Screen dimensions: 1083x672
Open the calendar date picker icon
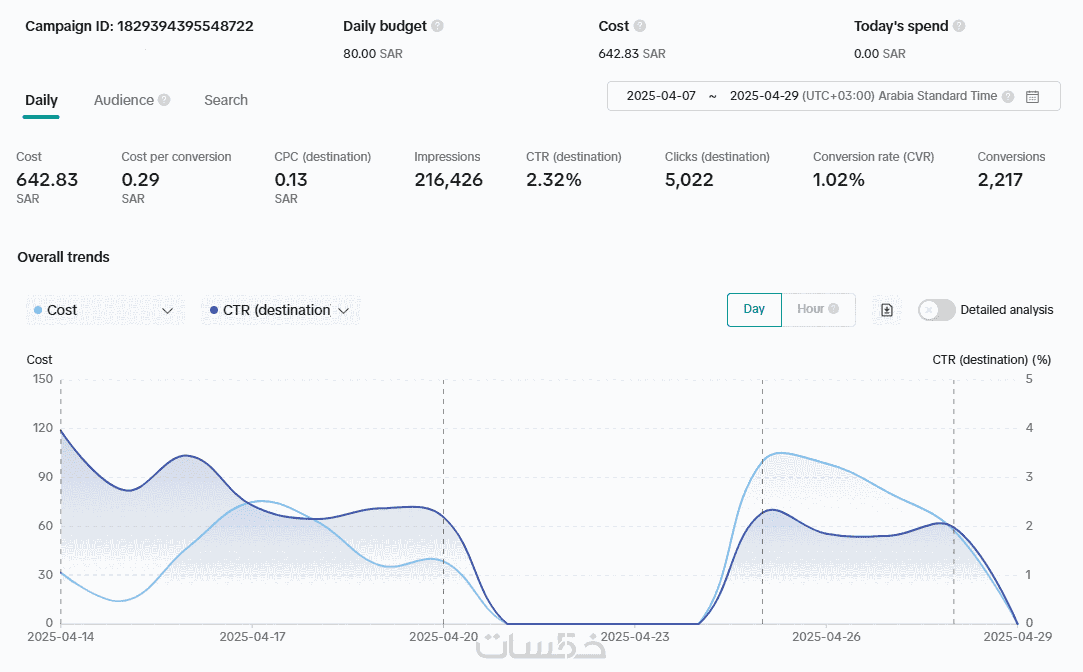[1033, 96]
